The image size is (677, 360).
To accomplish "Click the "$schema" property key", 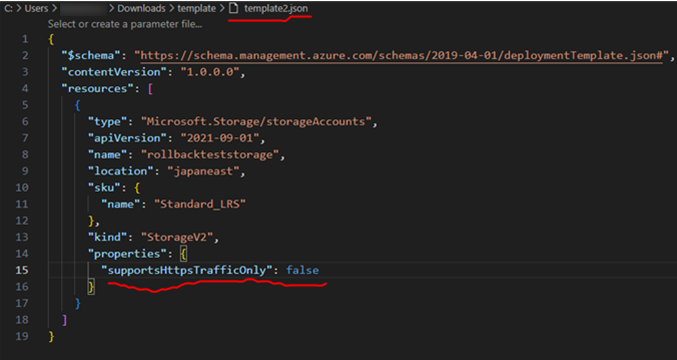I will tap(90, 55).
